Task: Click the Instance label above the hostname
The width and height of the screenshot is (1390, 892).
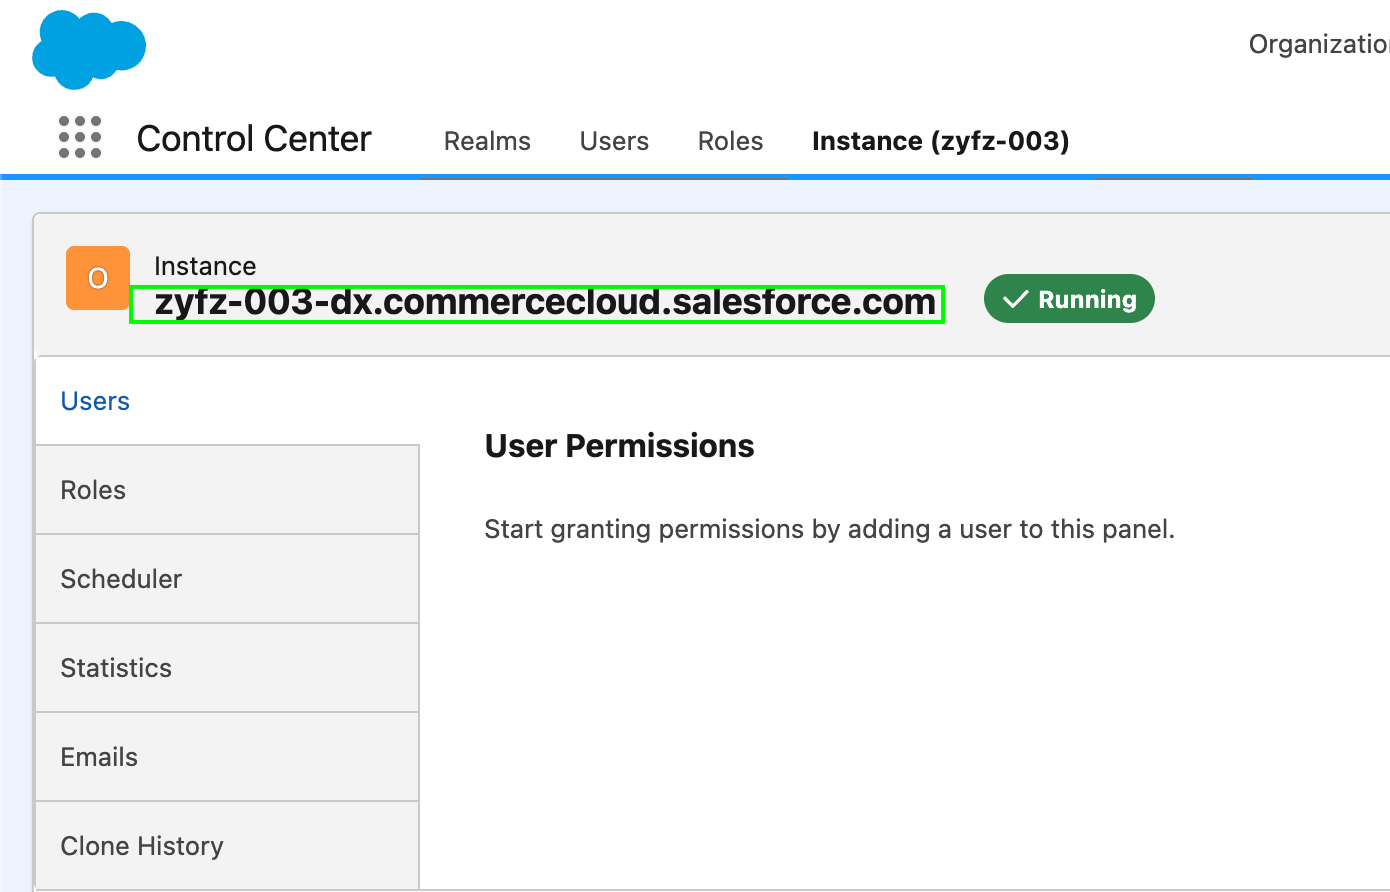Action: click(x=205, y=266)
